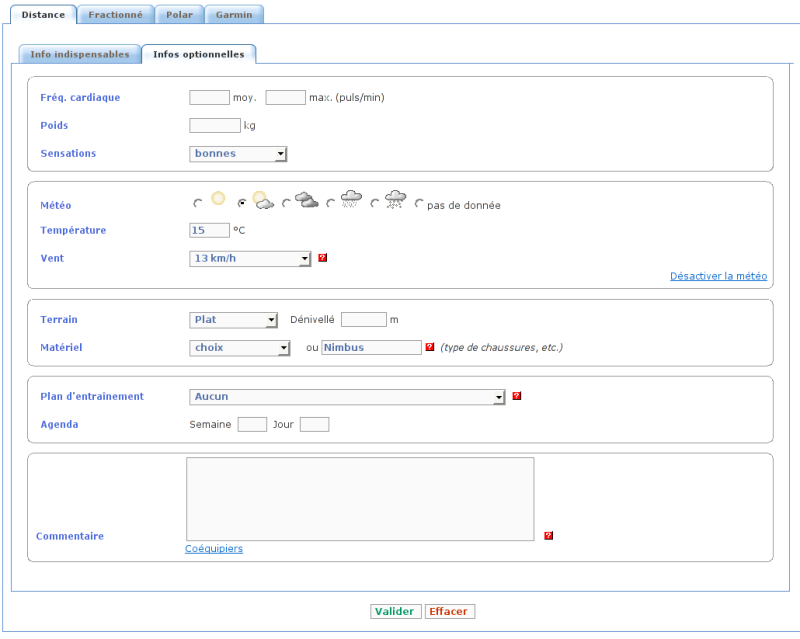800x639 pixels.
Task: Select the sunny weather radio button
Action: [197, 203]
